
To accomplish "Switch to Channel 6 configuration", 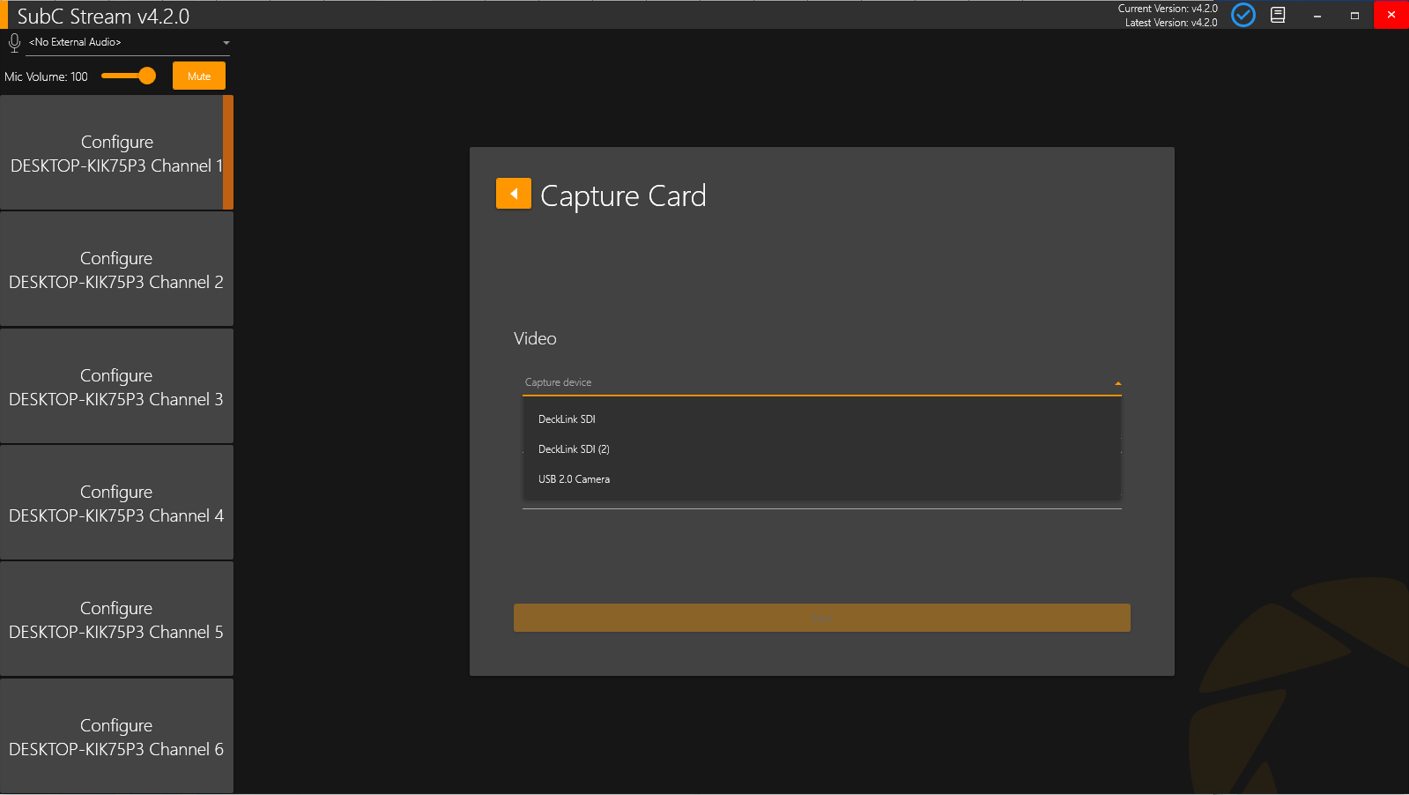I will tap(116, 736).
